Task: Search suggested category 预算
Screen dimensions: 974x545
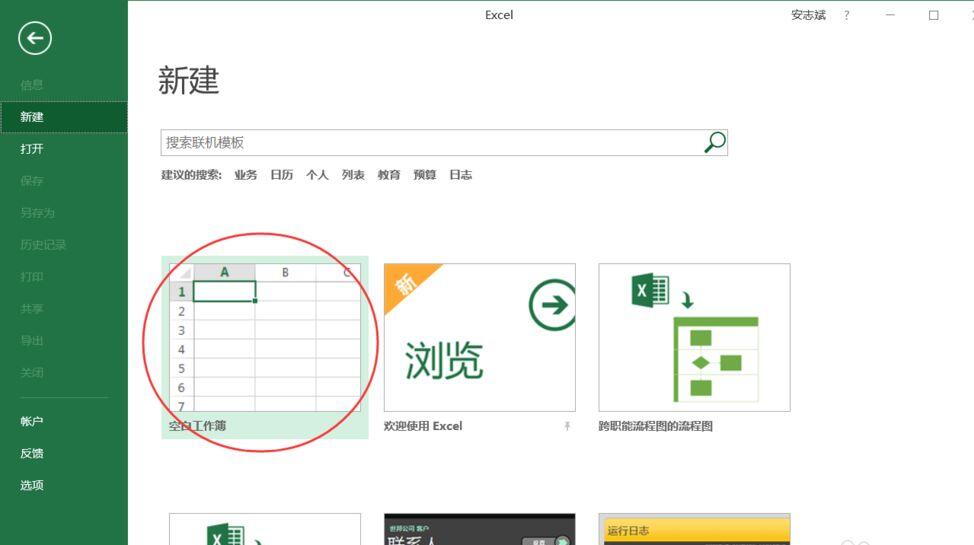Action: pos(425,175)
